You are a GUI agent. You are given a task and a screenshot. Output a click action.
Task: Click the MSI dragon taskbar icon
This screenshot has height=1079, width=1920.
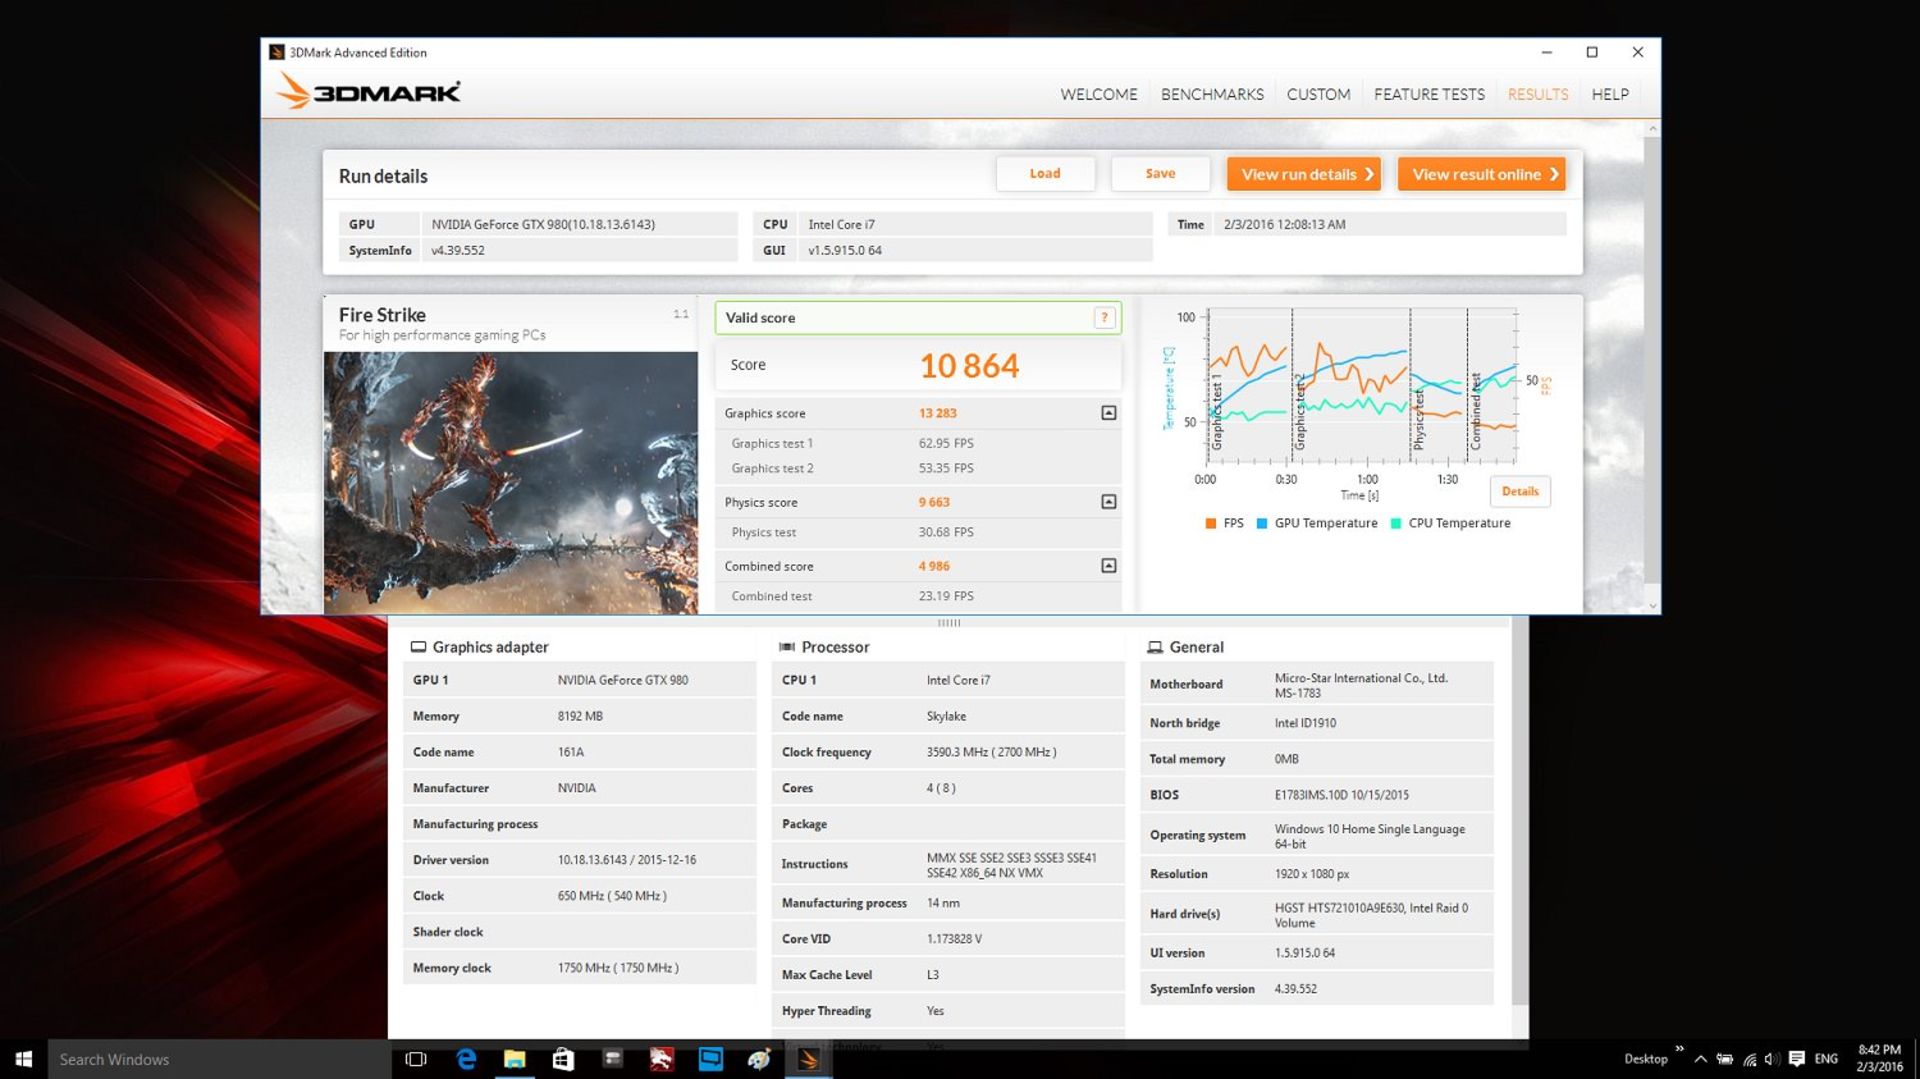point(661,1059)
